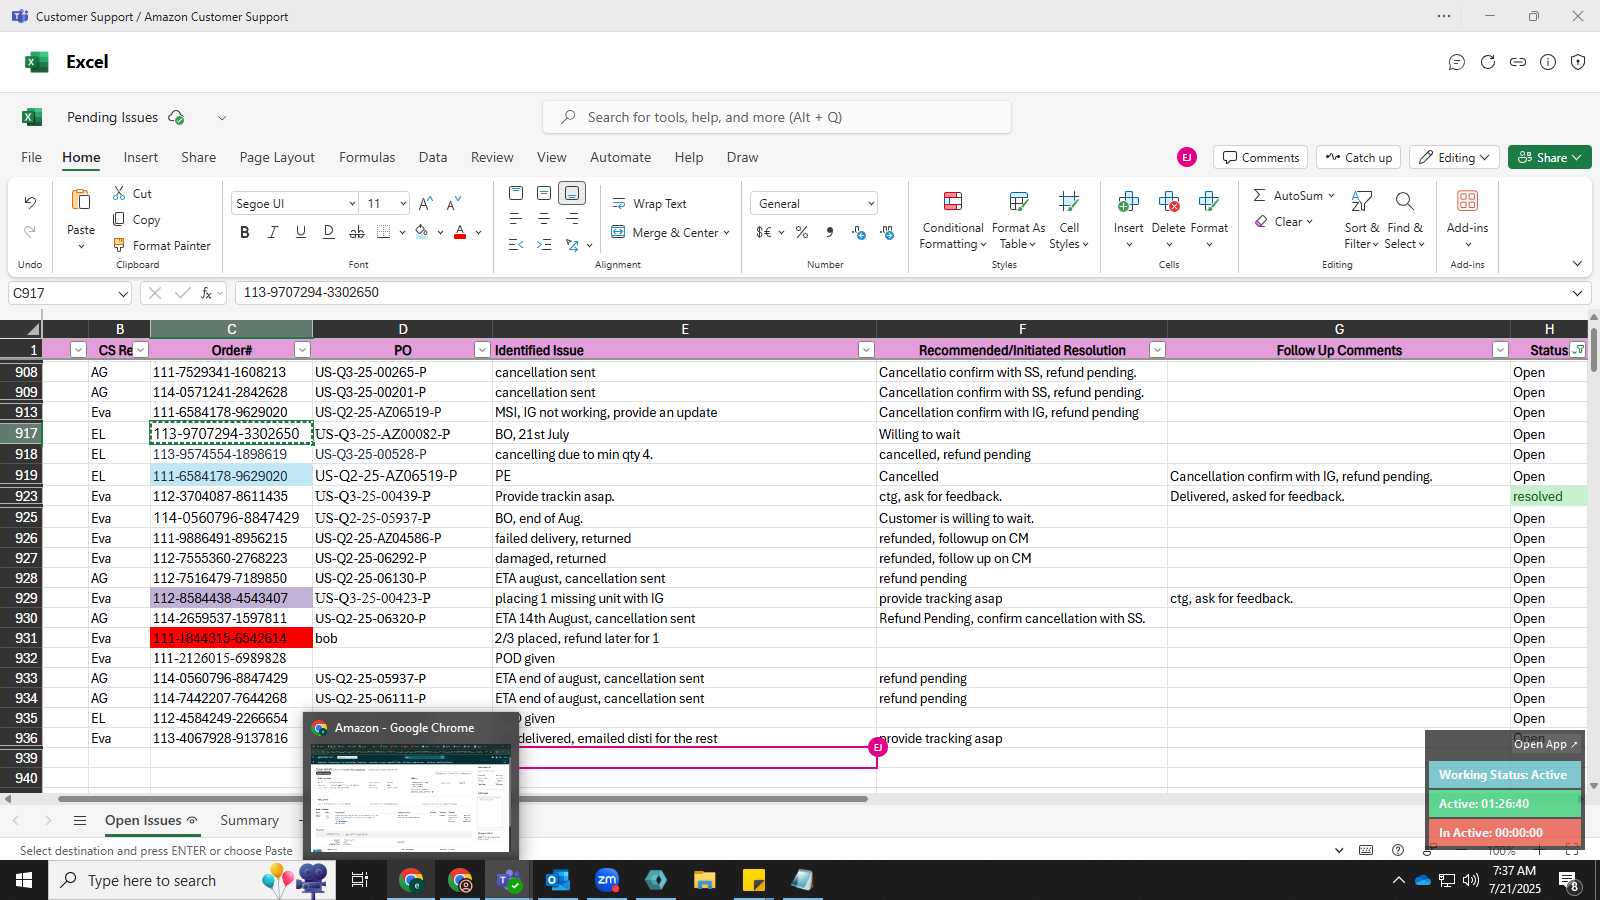Open Teams chat icon in header
The image size is (1600, 900).
click(1457, 62)
